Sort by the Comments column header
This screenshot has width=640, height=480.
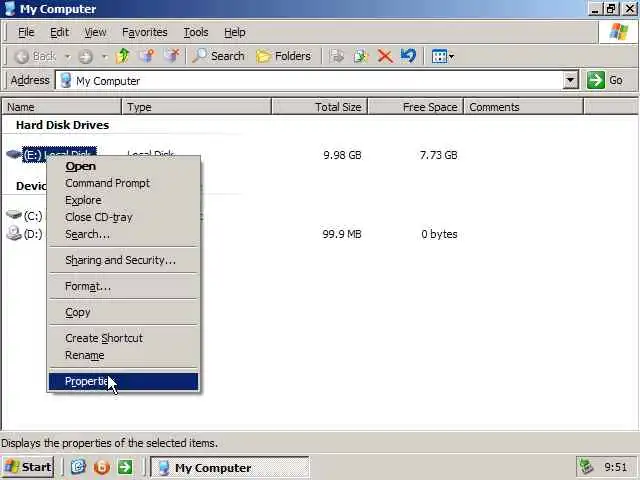coord(524,107)
